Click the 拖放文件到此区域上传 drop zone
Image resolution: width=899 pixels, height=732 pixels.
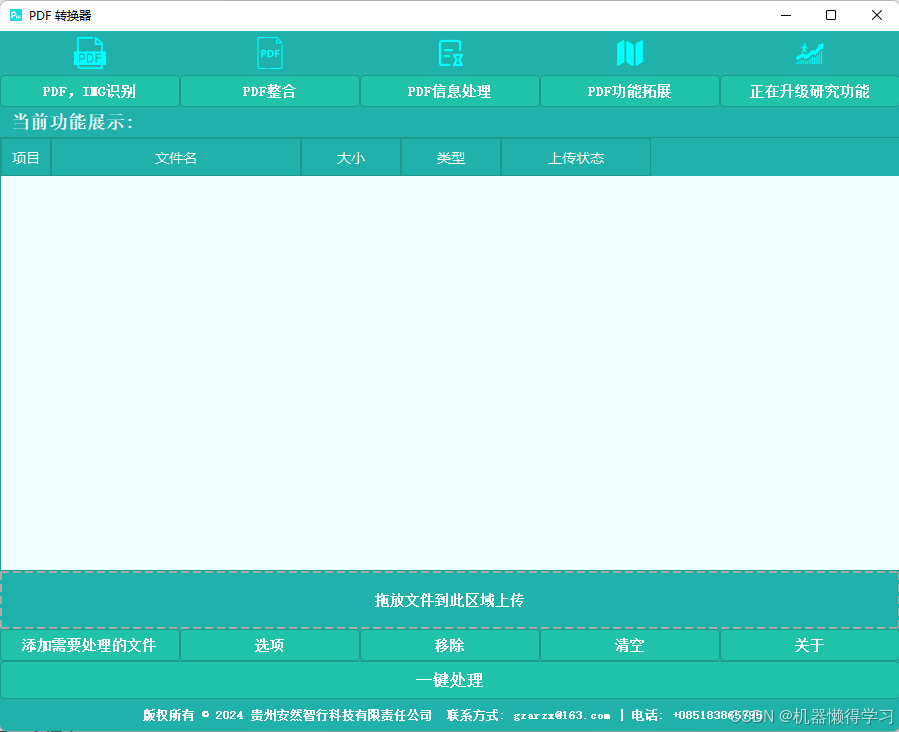pos(450,600)
